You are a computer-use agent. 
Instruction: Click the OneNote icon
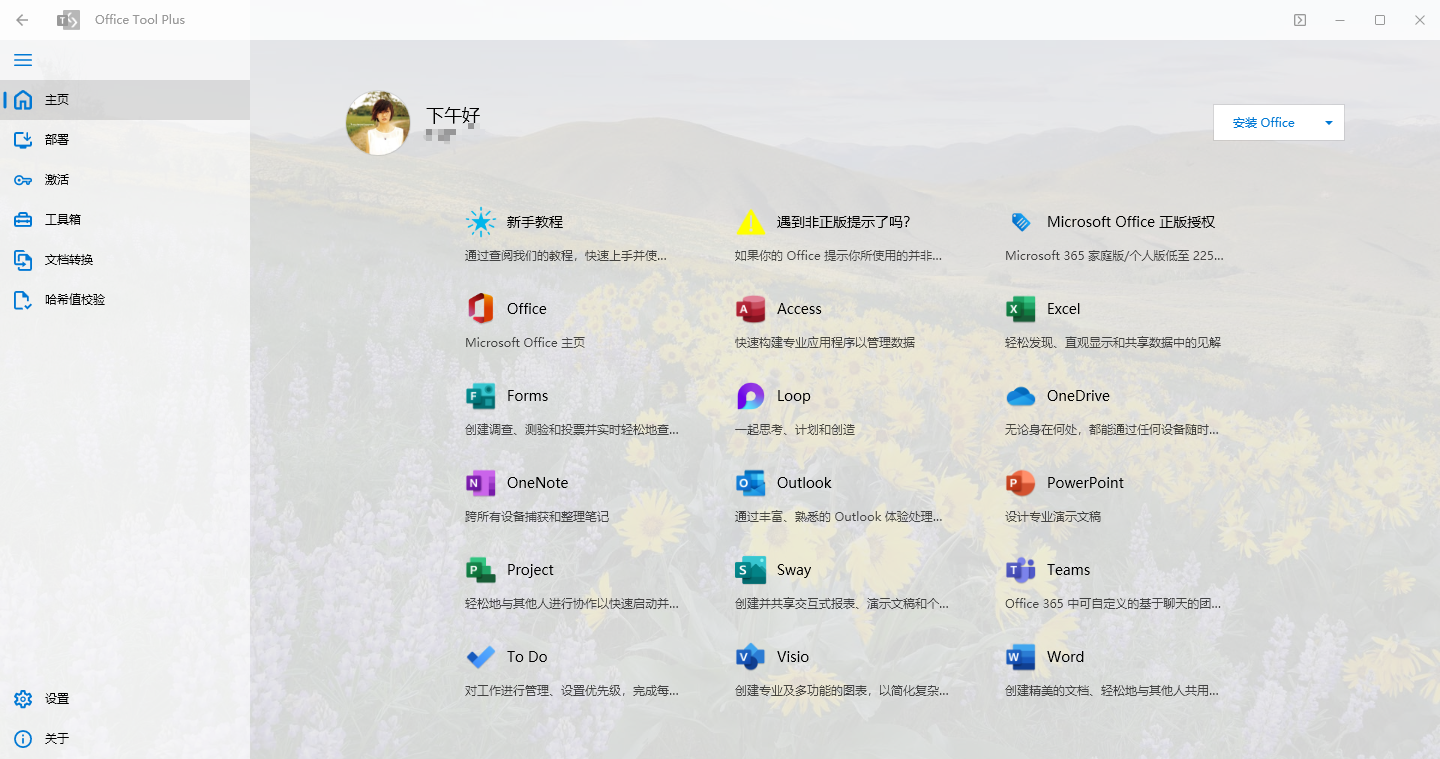(x=480, y=483)
